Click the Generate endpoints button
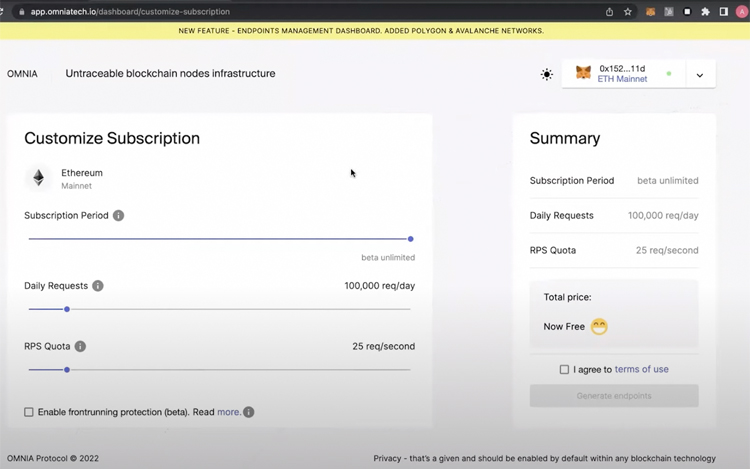 click(614, 396)
